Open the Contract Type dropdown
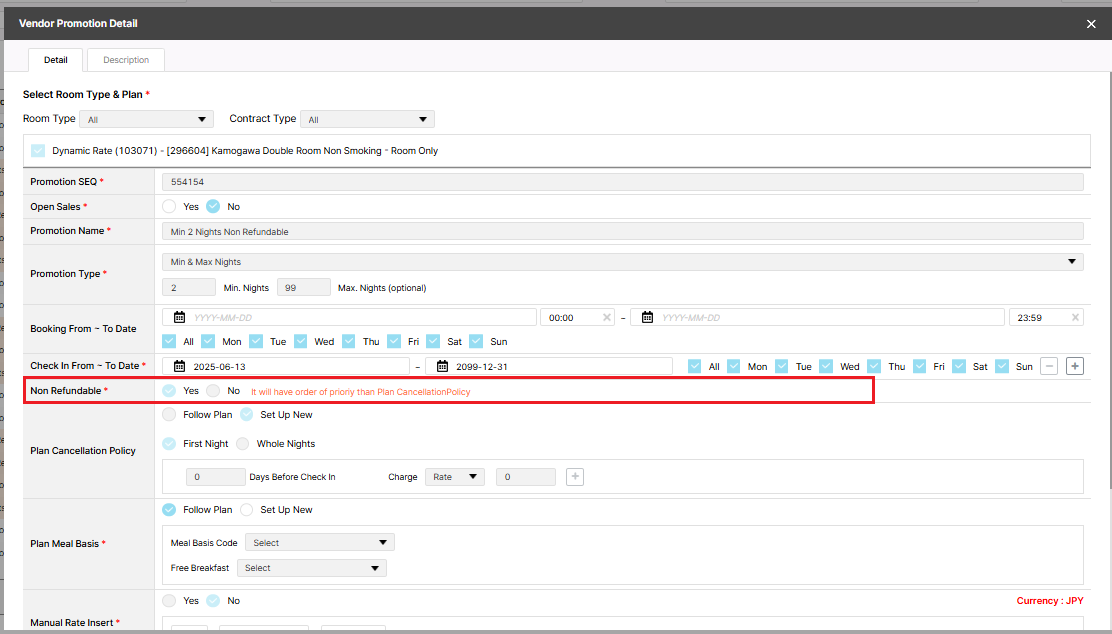The height and width of the screenshot is (634, 1112). coord(367,119)
